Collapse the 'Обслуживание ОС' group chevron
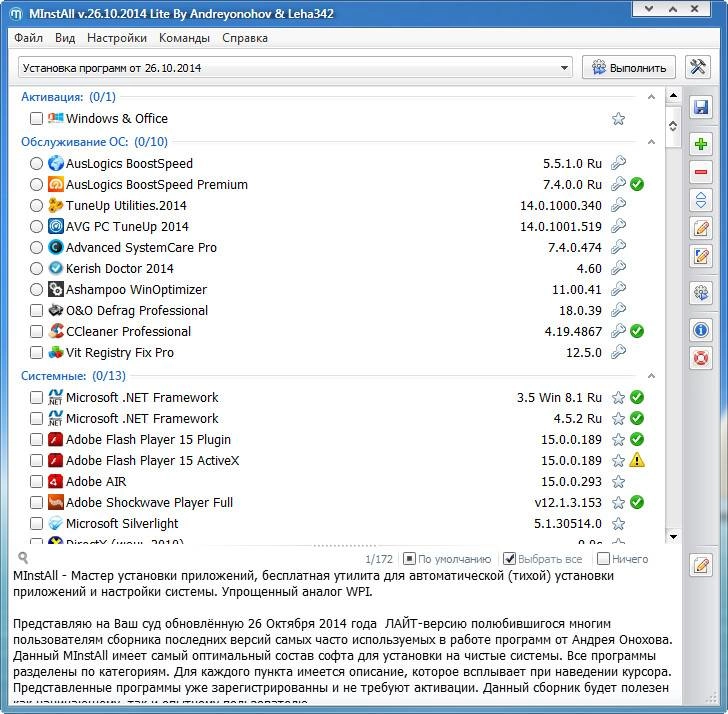Screen dimensions: 728x714 (651, 142)
